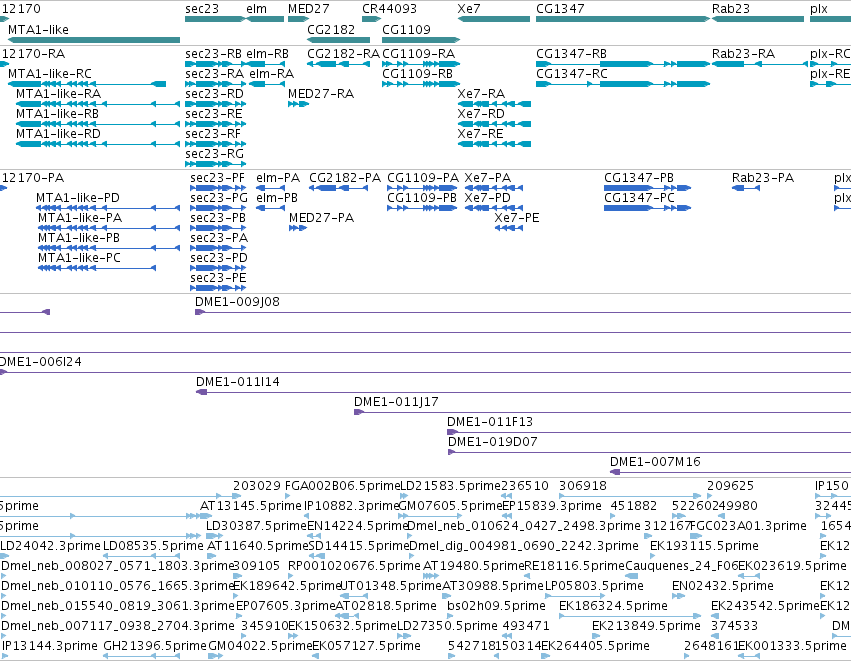Select BAC clone DME1-007M16
Image resolution: width=851 pixels, height=661 pixels.
click(655, 462)
